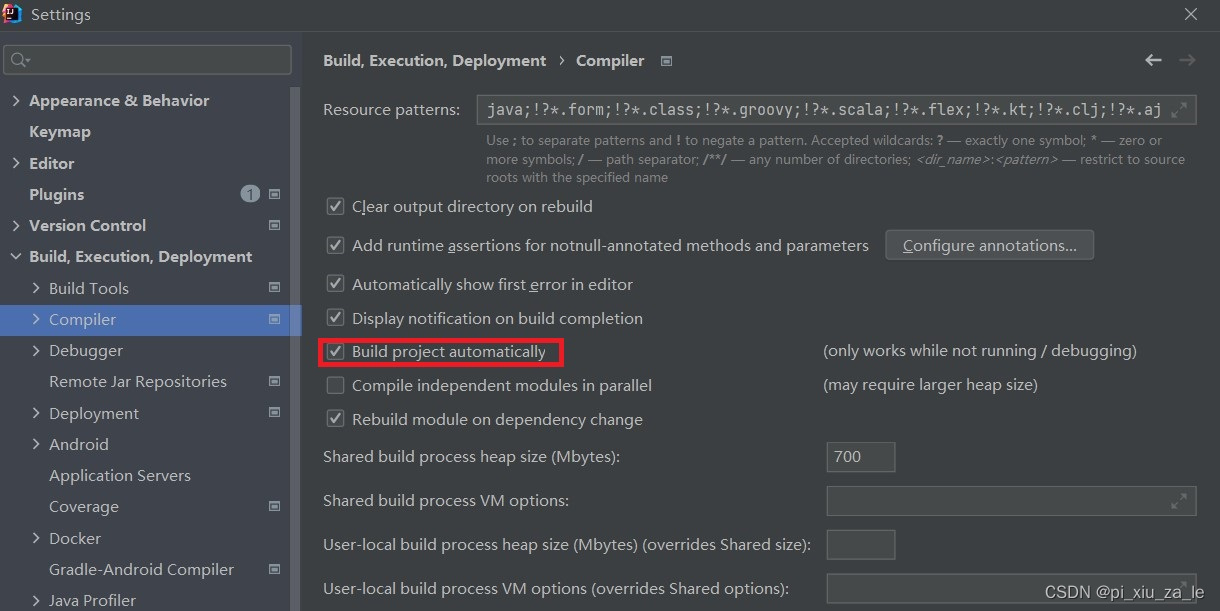1220x611 pixels.
Task: Expand the Build Tools node
Action: [x=36, y=288]
